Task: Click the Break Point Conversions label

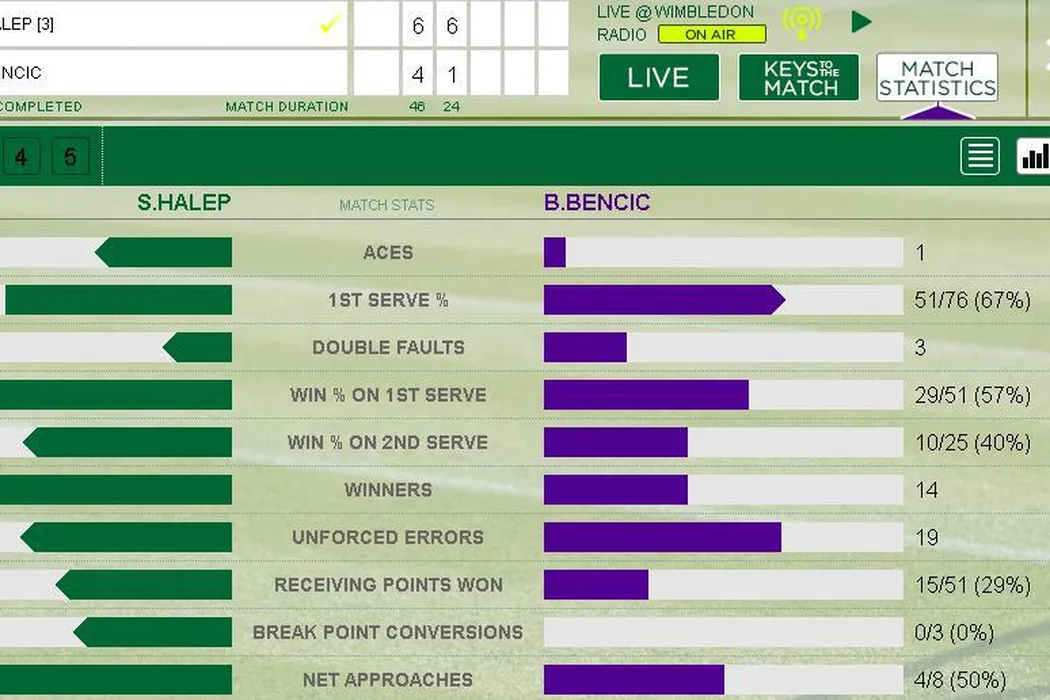Action: coord(388,633)
